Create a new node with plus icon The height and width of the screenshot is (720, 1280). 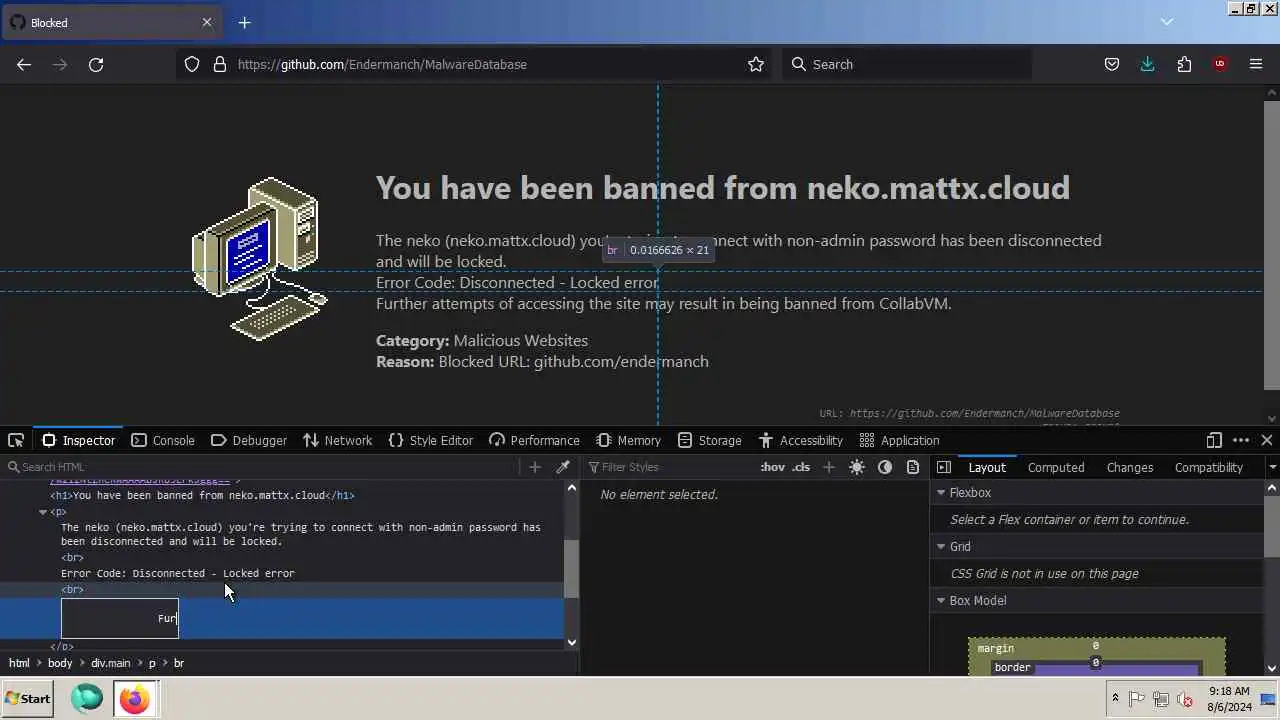(535, 467)
